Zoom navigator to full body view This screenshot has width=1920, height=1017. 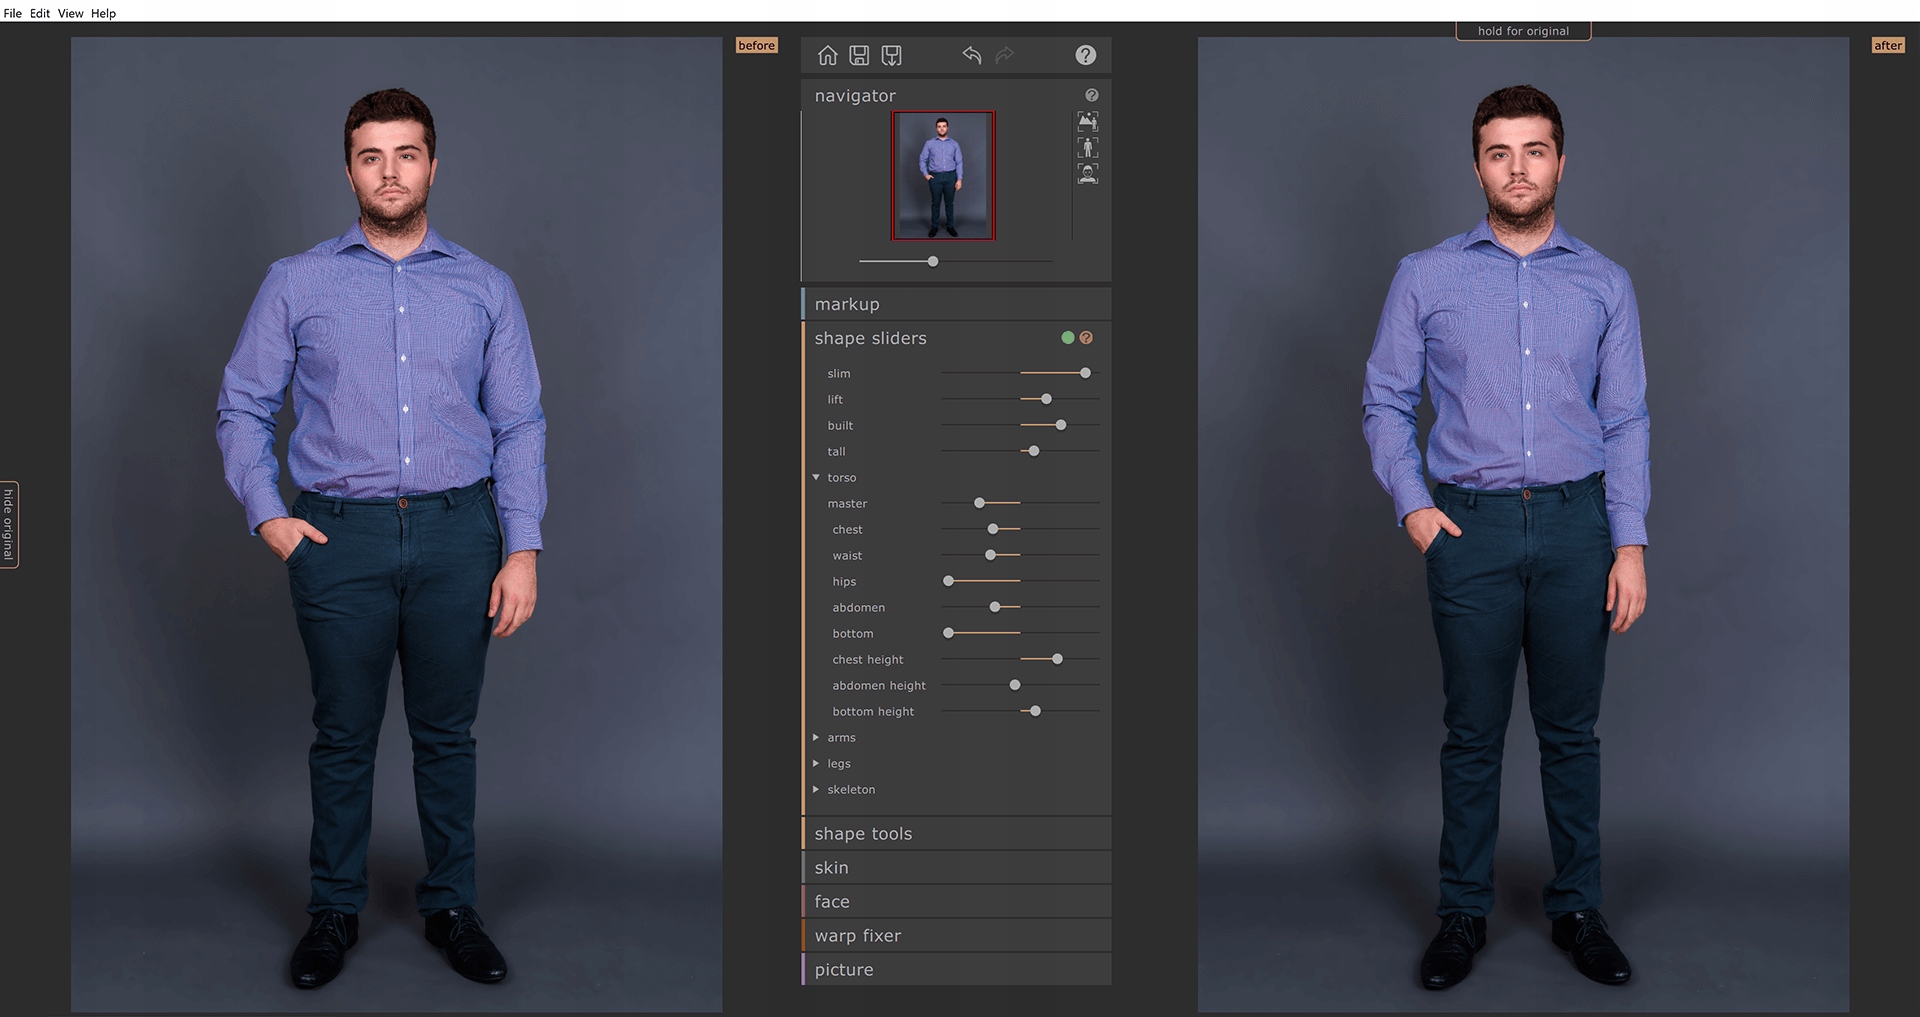click(1087, 148)
